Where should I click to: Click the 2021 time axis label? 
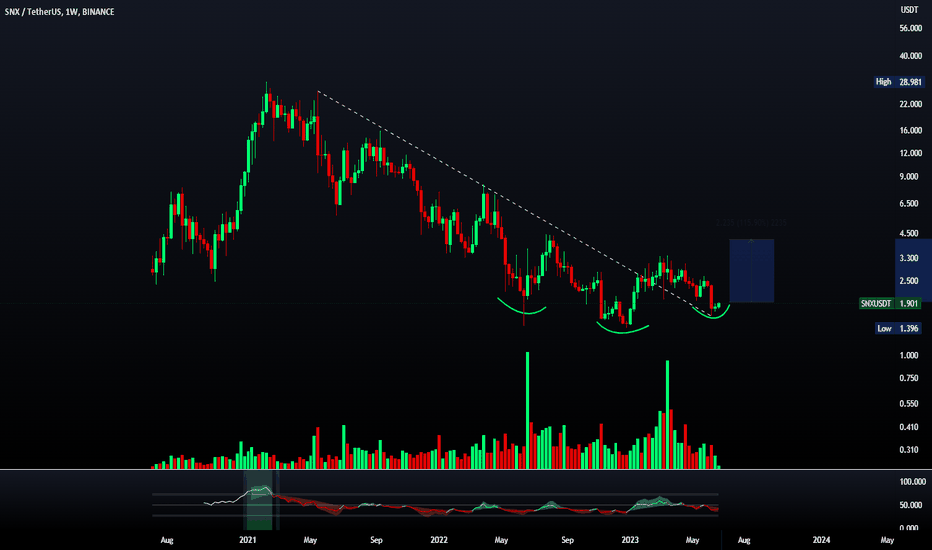(x=248, y=540)
